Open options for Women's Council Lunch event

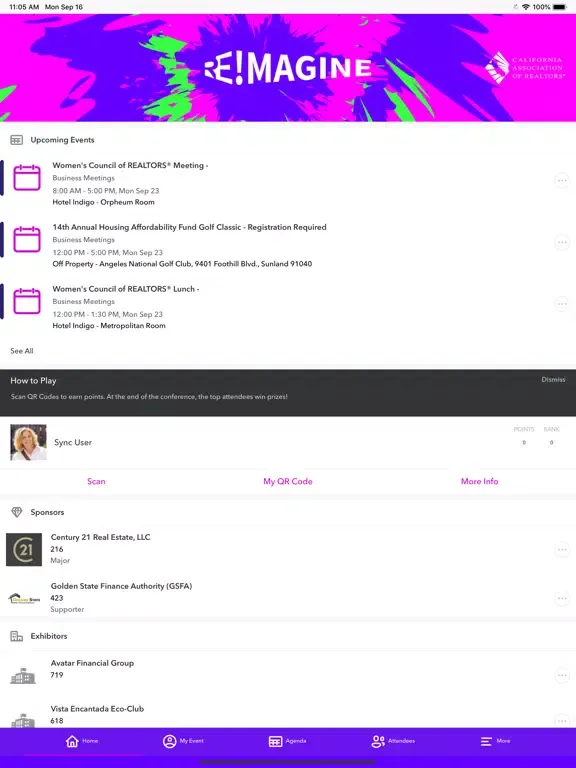(x=562, y=304)
